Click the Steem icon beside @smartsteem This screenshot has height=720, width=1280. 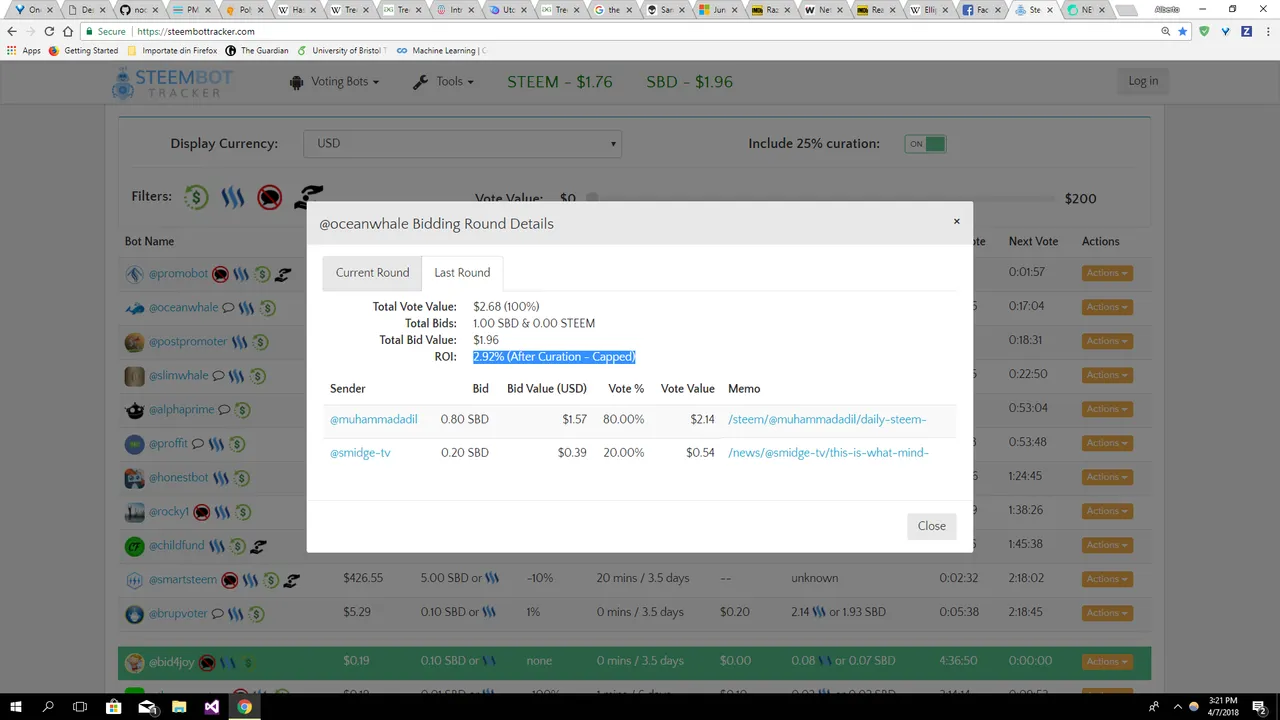click(250, 580)
